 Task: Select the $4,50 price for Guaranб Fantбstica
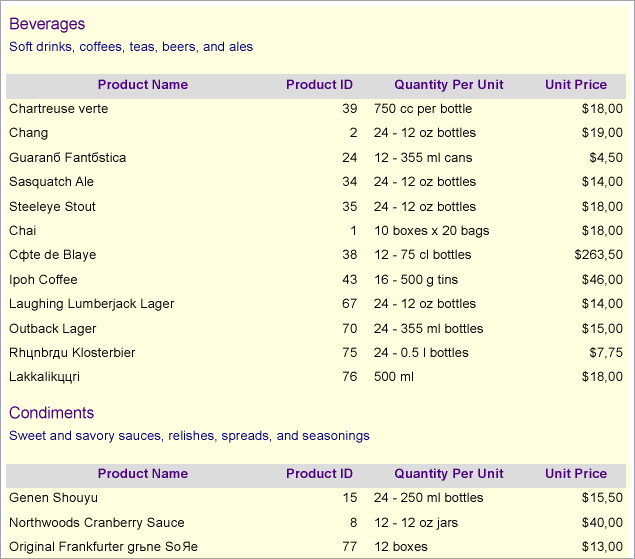tap(606, 158)
